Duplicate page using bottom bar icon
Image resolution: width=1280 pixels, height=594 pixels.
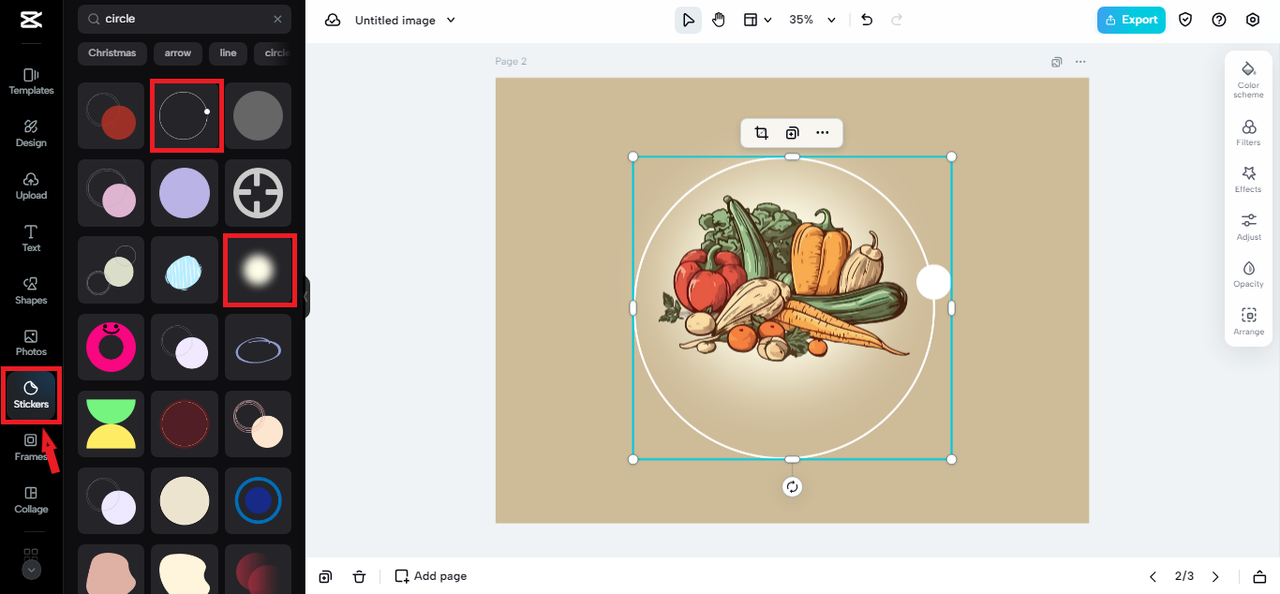pyautogui.click(x=326, y=577)
